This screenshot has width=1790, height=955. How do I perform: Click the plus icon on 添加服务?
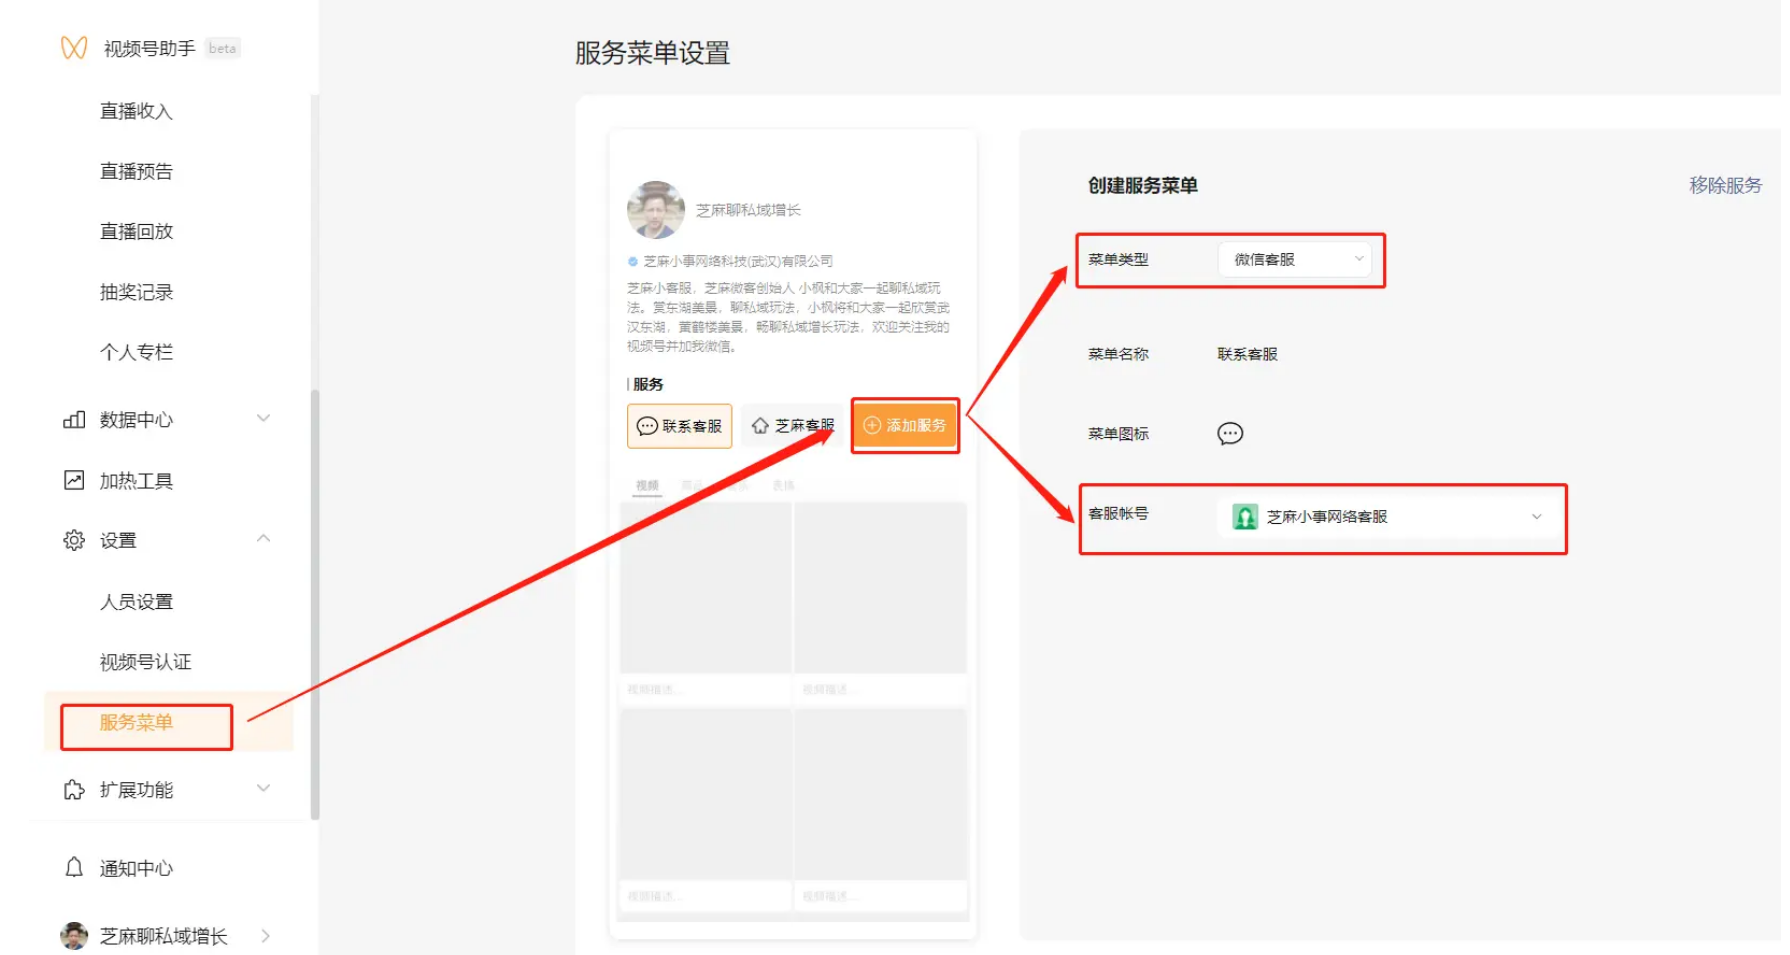click(x=872, y=425)
